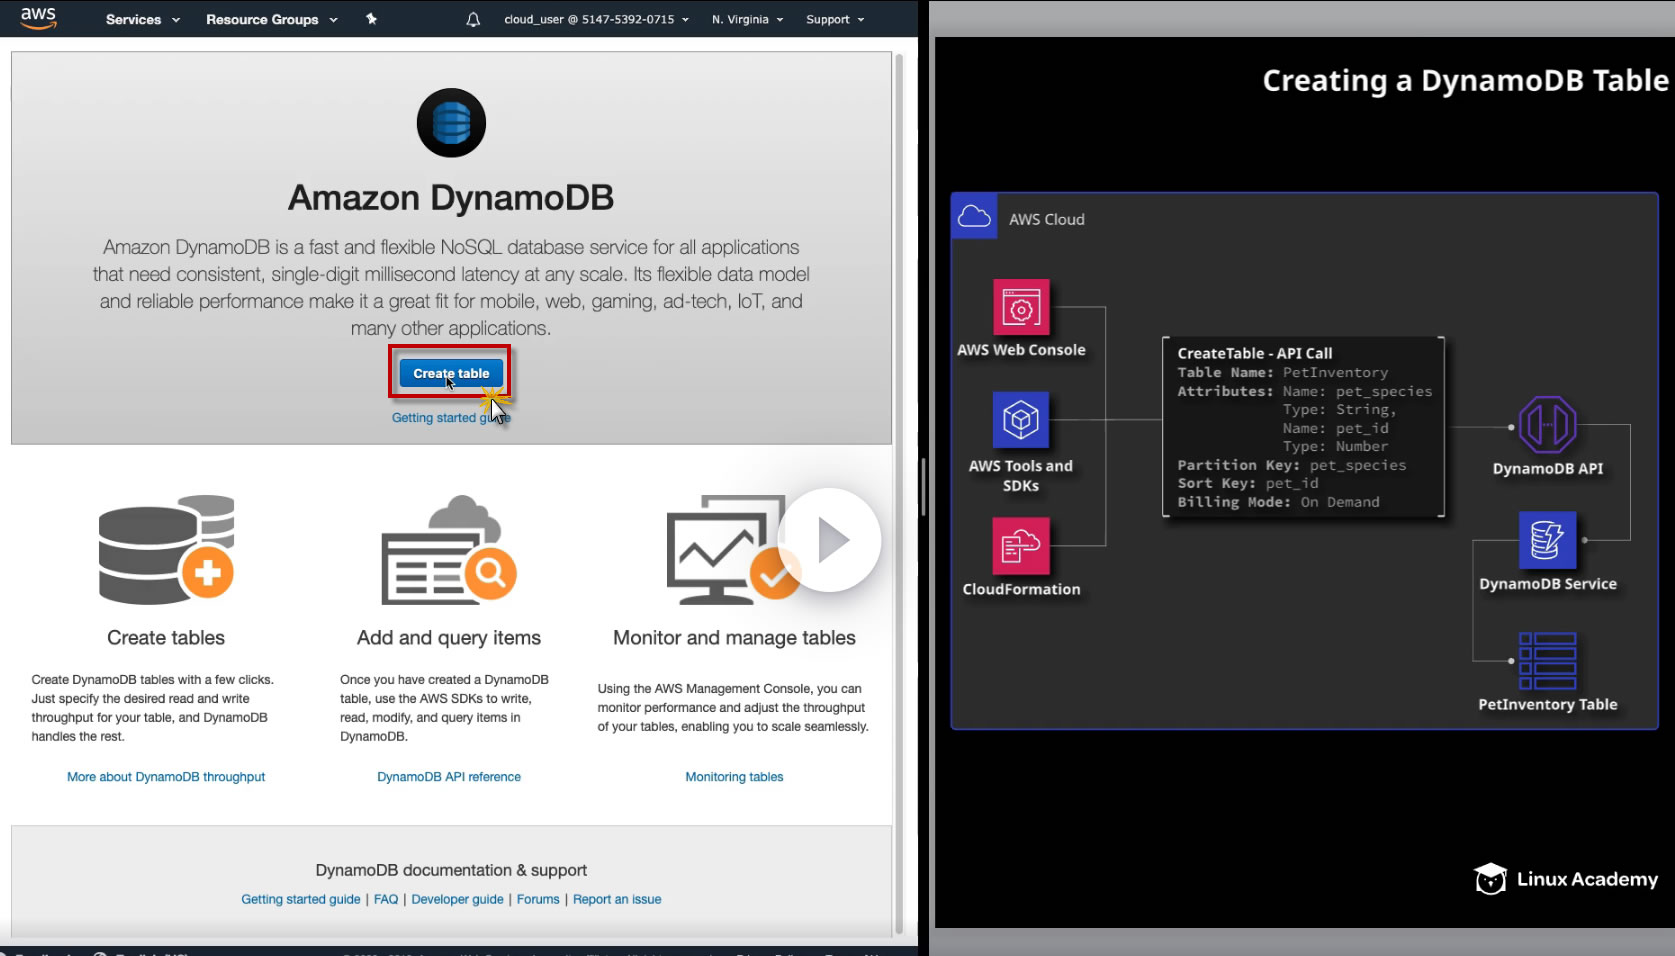1675x956 pixels.
Task: Open the Getting started guide link under Create table
Action: coord(451,418)
